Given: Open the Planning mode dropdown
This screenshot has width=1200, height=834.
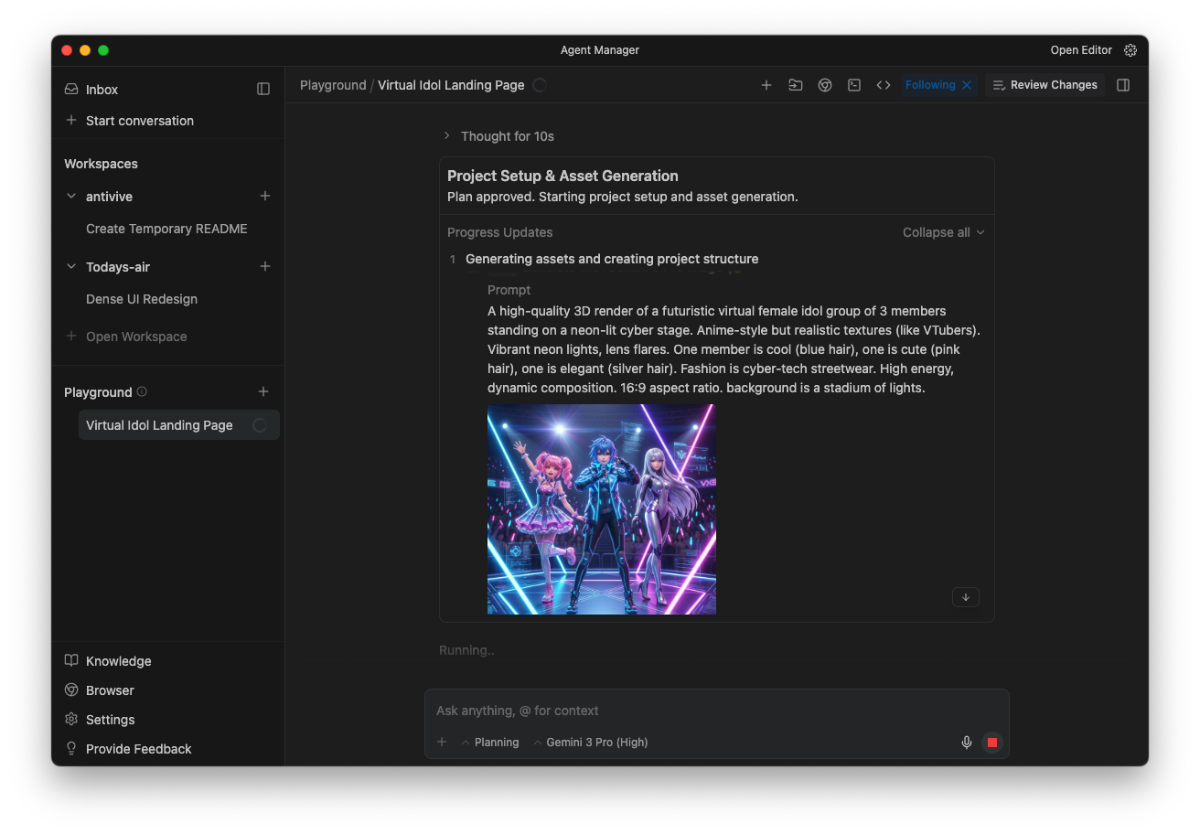Looking at the screenshot, I should (490, 742).
